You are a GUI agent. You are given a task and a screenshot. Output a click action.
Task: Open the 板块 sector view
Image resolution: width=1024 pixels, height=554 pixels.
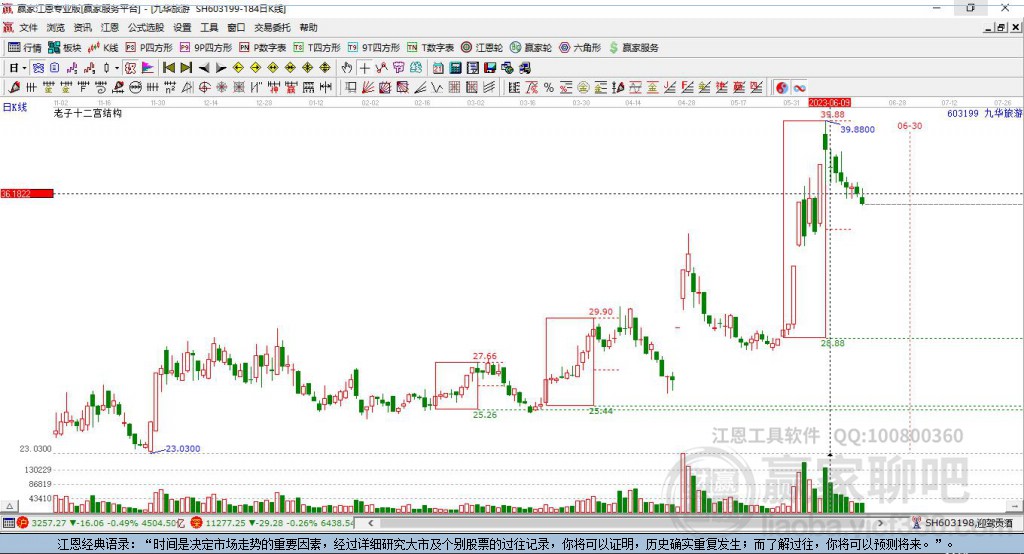pyautogui.click(x=65, y=48)
